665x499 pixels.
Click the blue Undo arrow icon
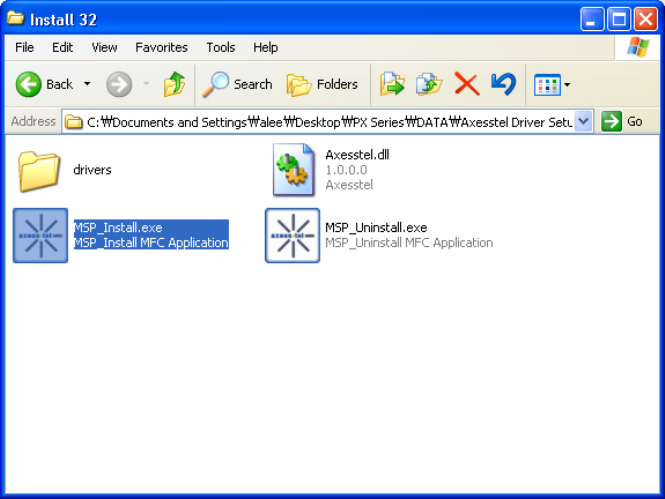point(503,84)
